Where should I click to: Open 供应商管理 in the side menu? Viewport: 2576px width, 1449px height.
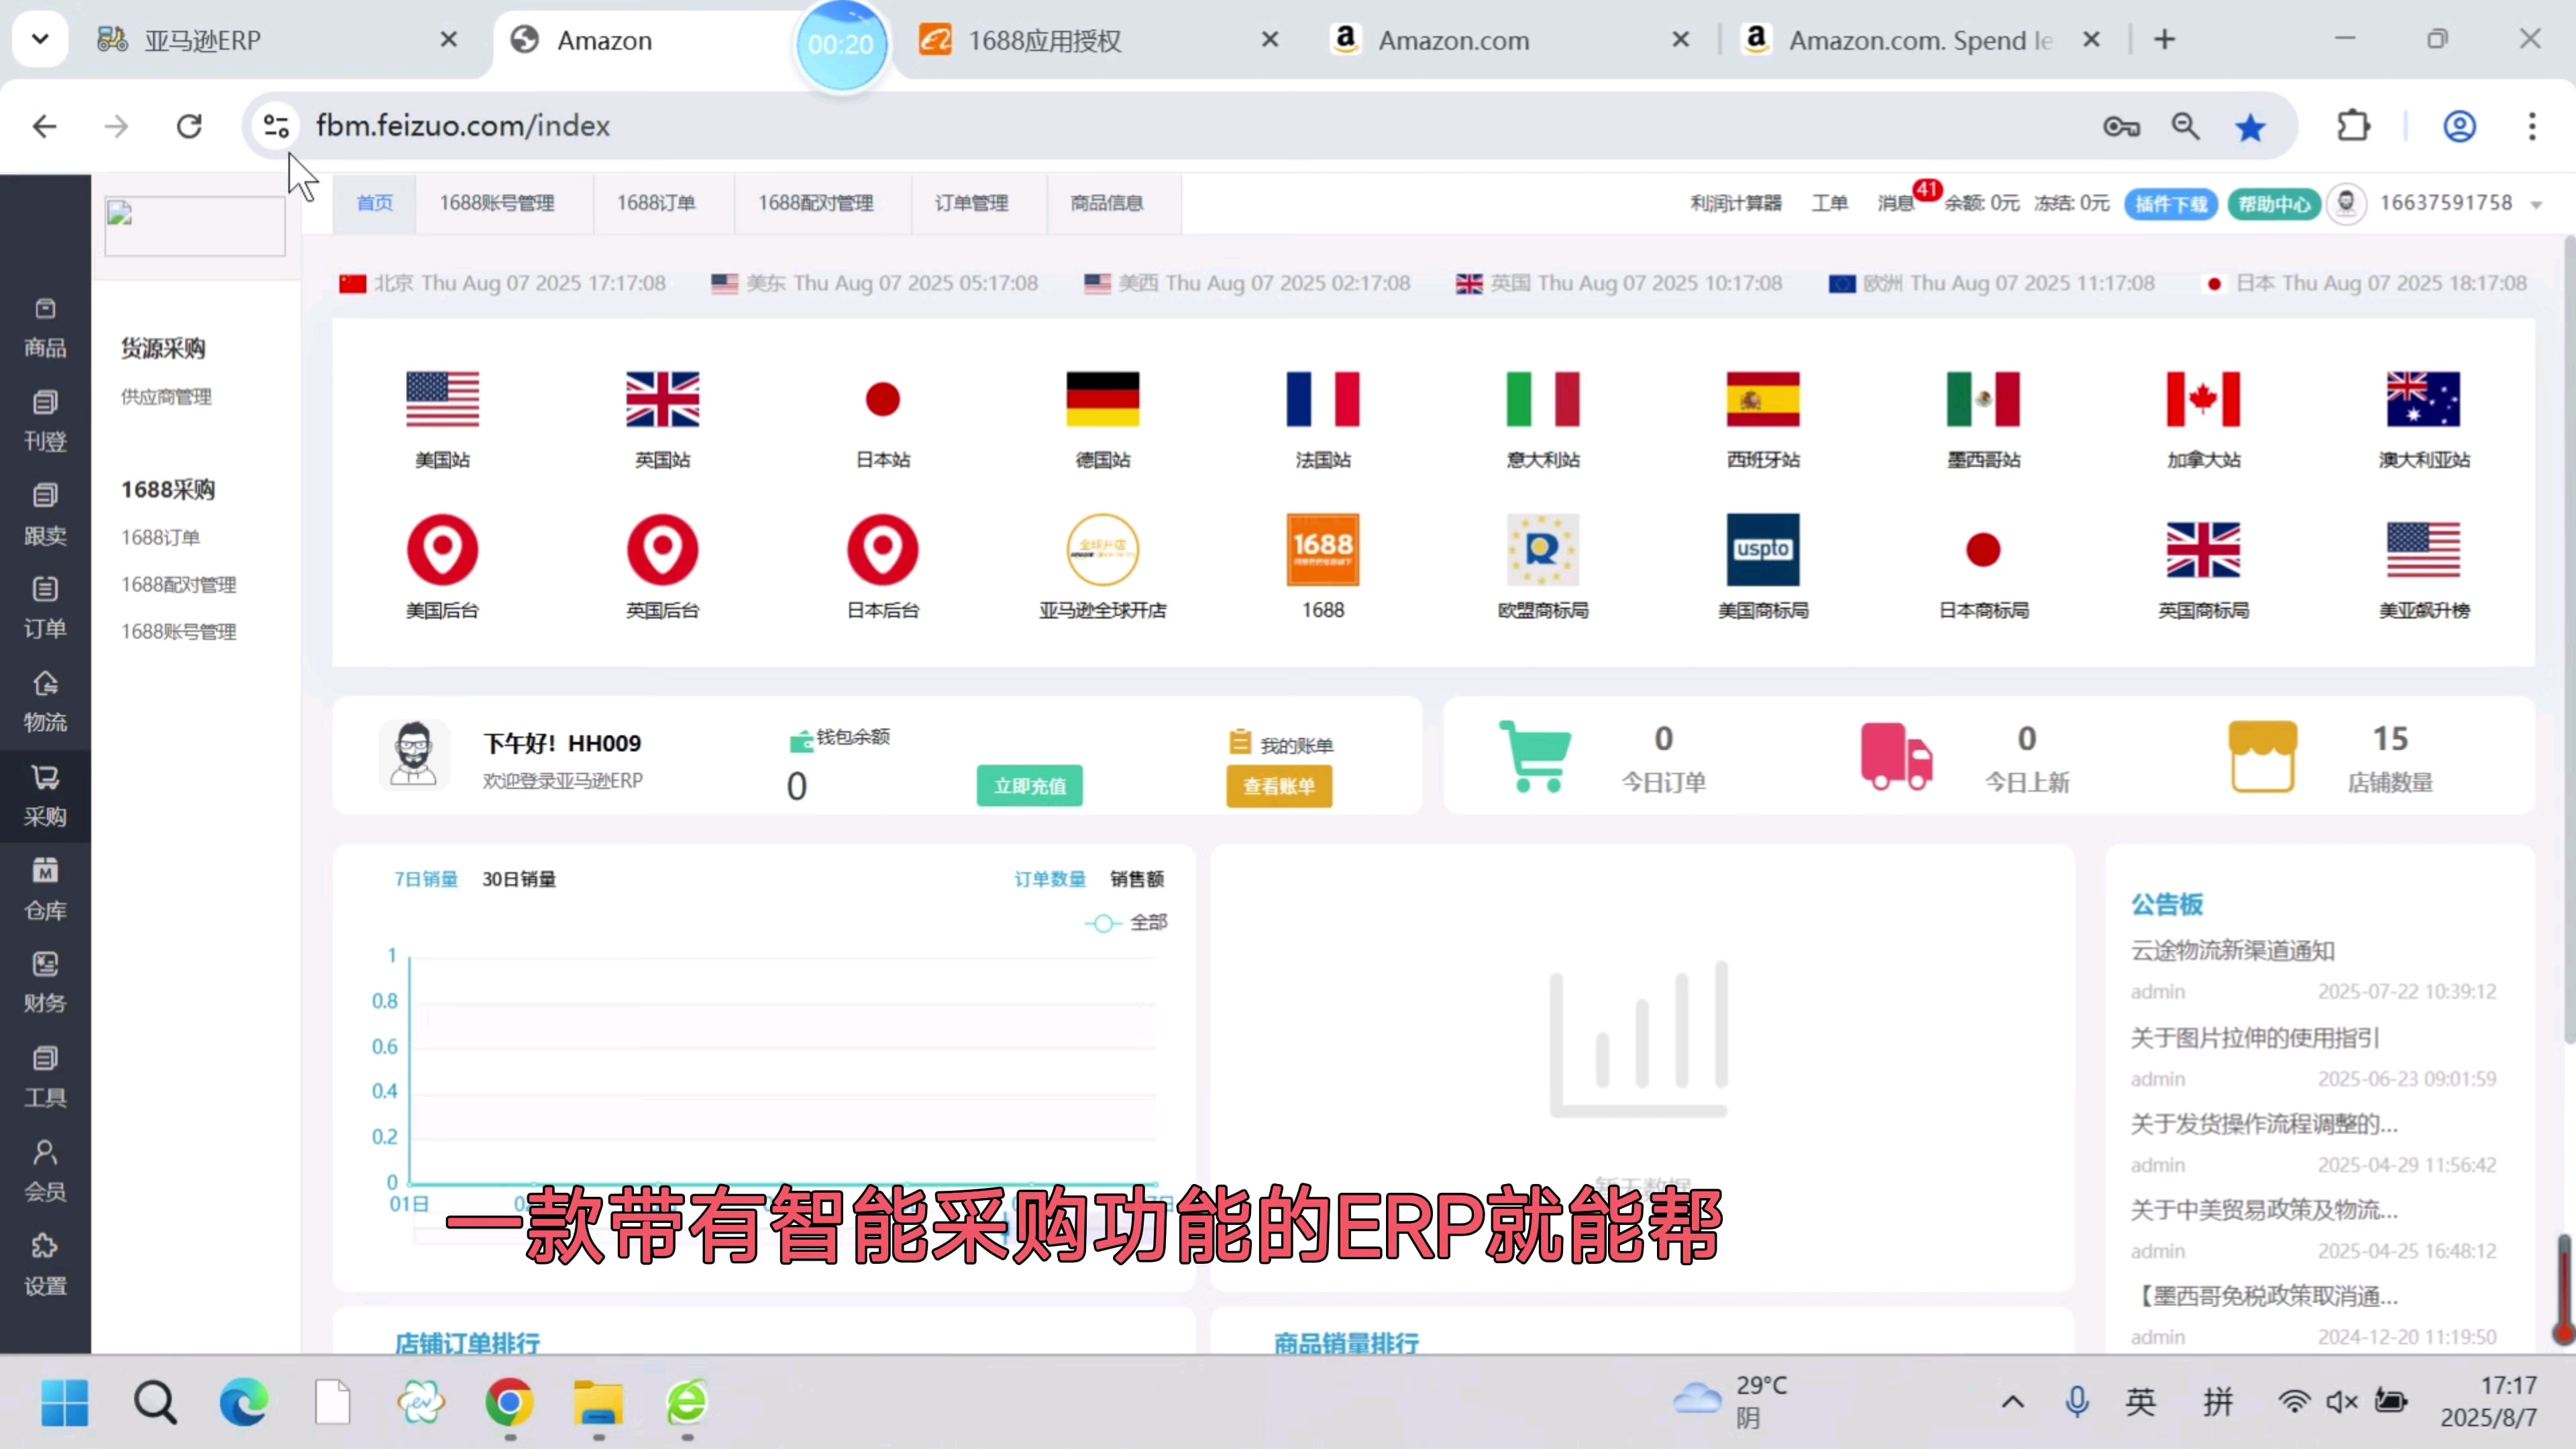pyautogui.click(x=167, y=397)
